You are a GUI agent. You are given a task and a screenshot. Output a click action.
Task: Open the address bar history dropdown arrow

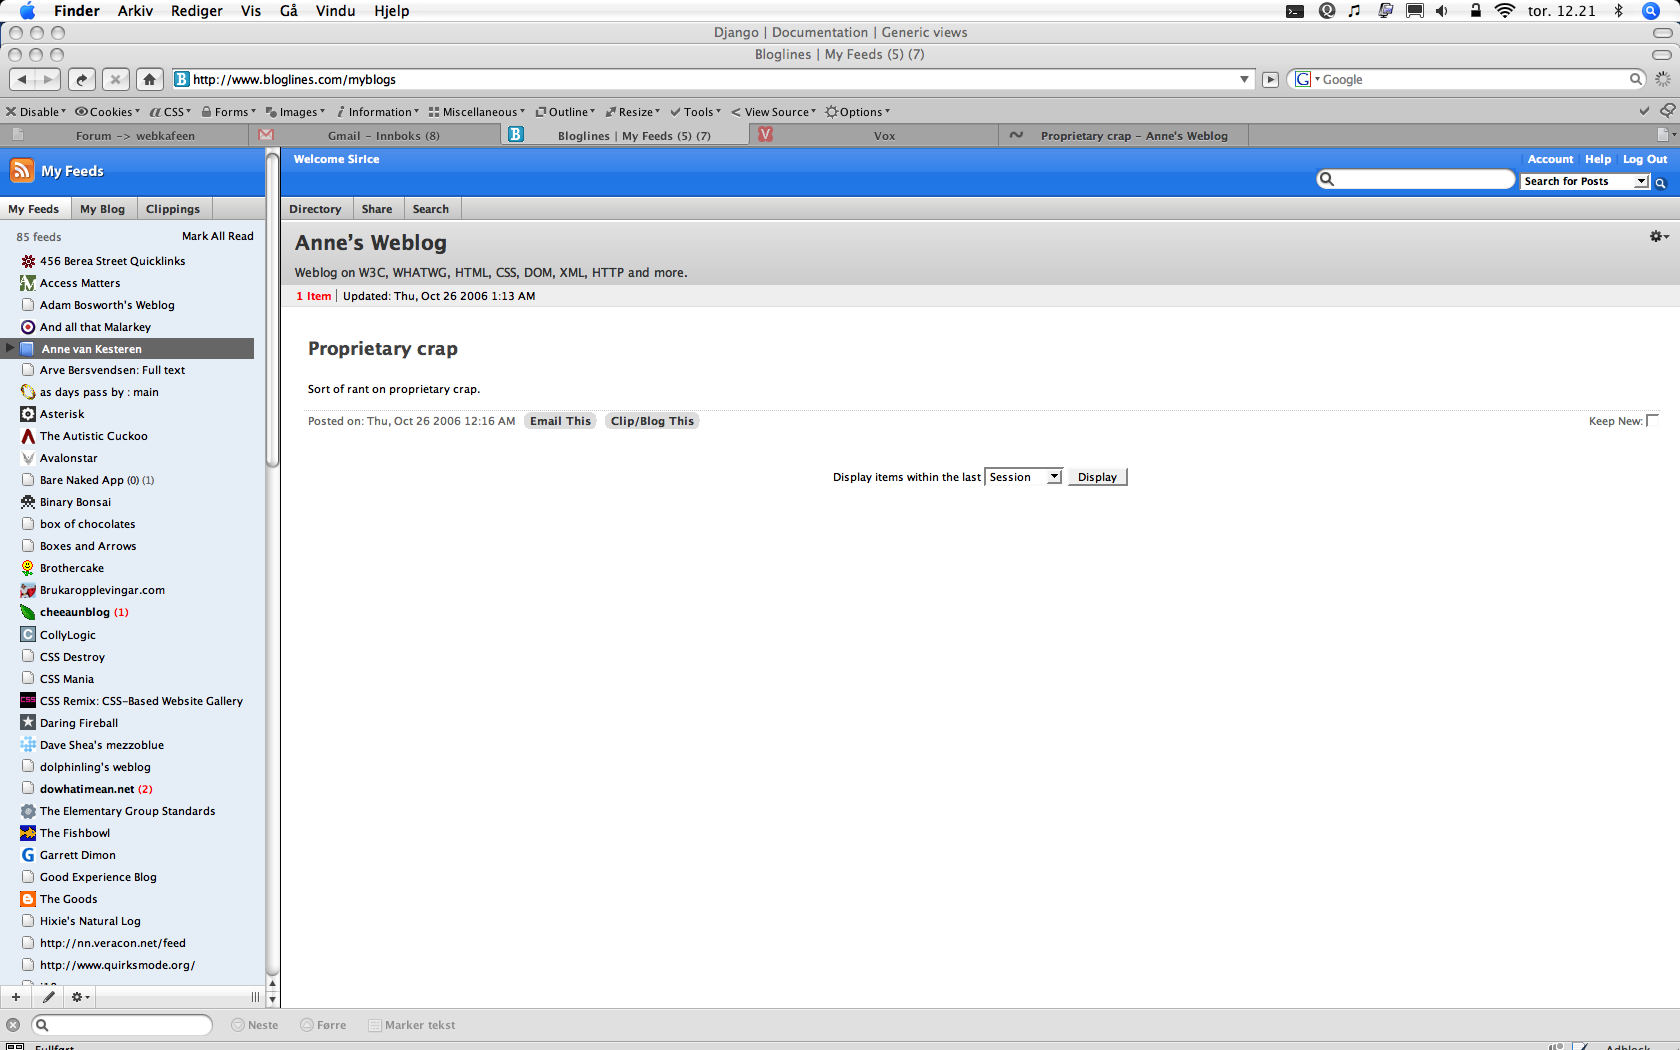(1244, 79)
